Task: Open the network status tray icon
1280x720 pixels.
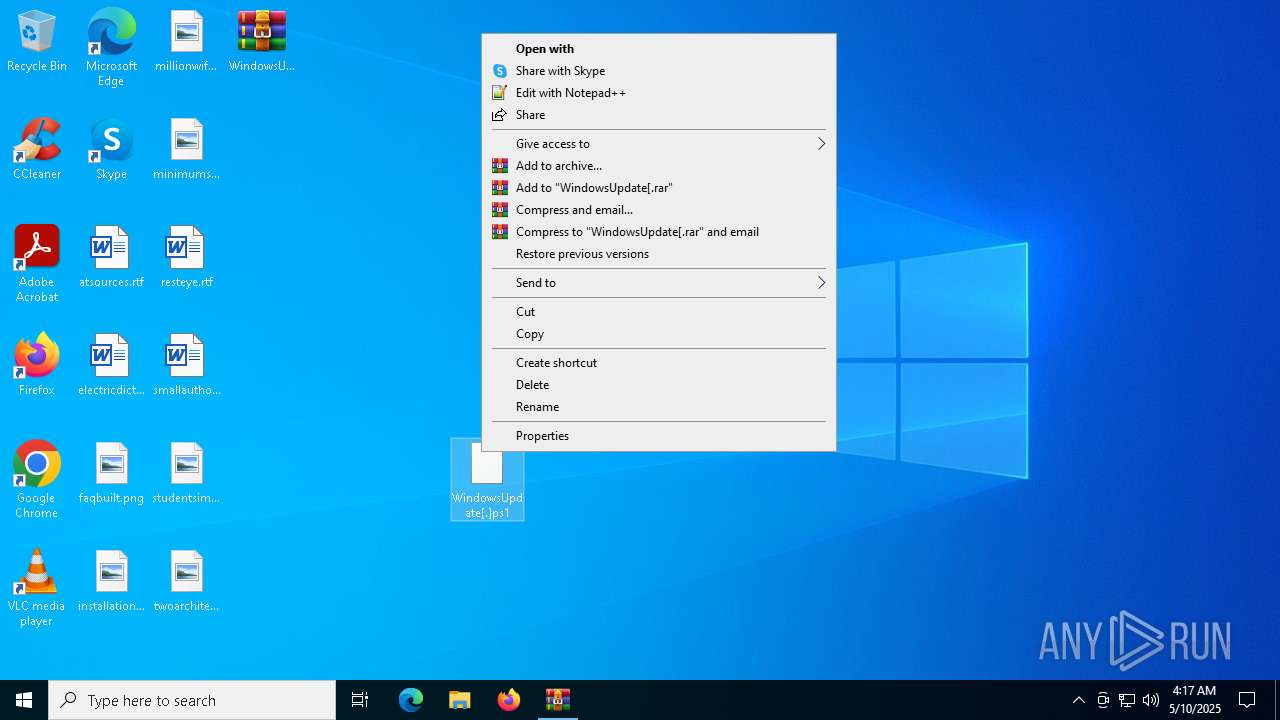Action: tap(1127, 700)
